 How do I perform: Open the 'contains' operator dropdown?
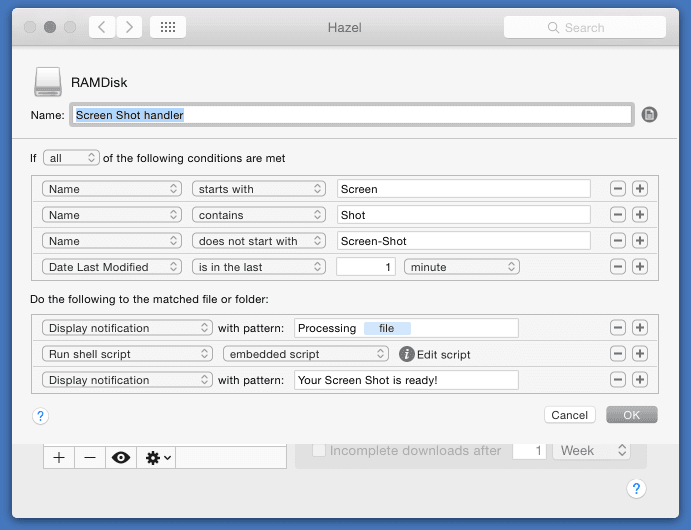pos(259,215)
